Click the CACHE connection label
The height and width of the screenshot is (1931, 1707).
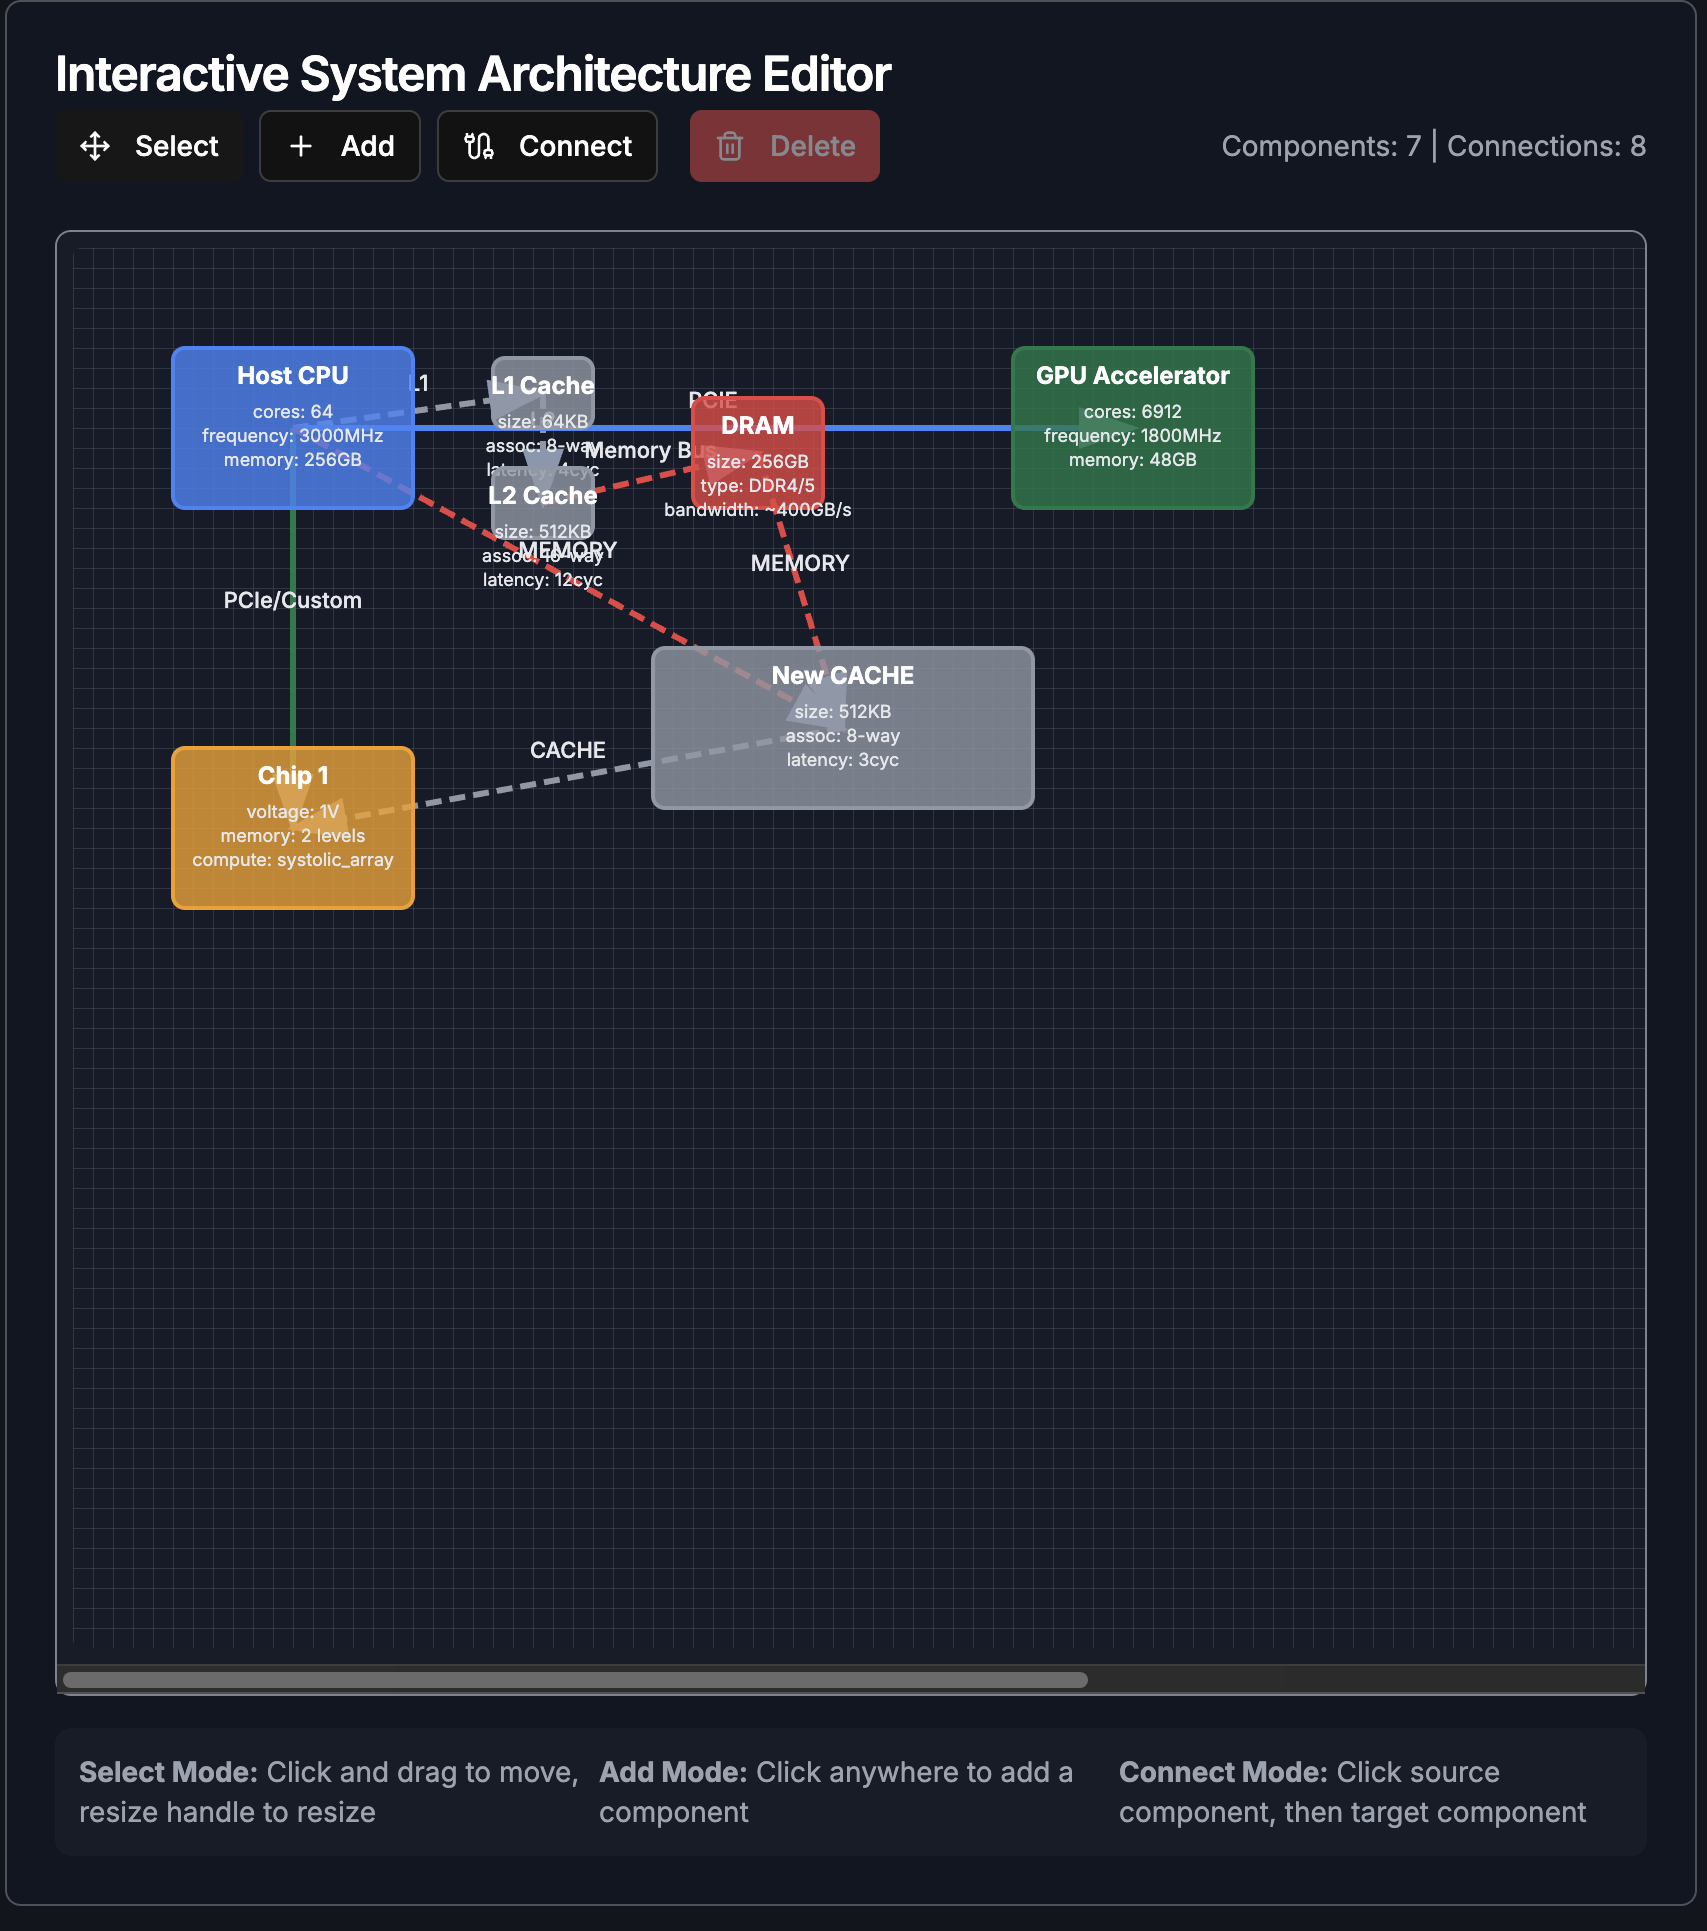pos(568,750)
